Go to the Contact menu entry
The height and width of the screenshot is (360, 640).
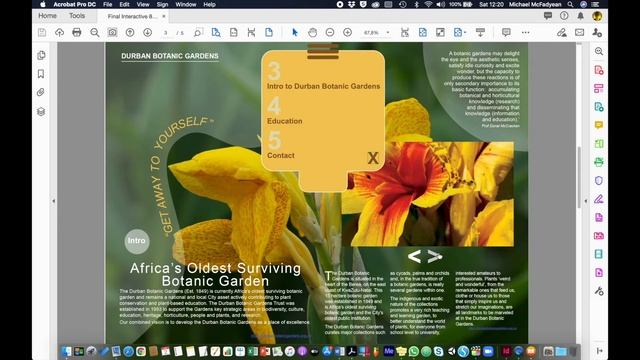click(x=280, y=155)
